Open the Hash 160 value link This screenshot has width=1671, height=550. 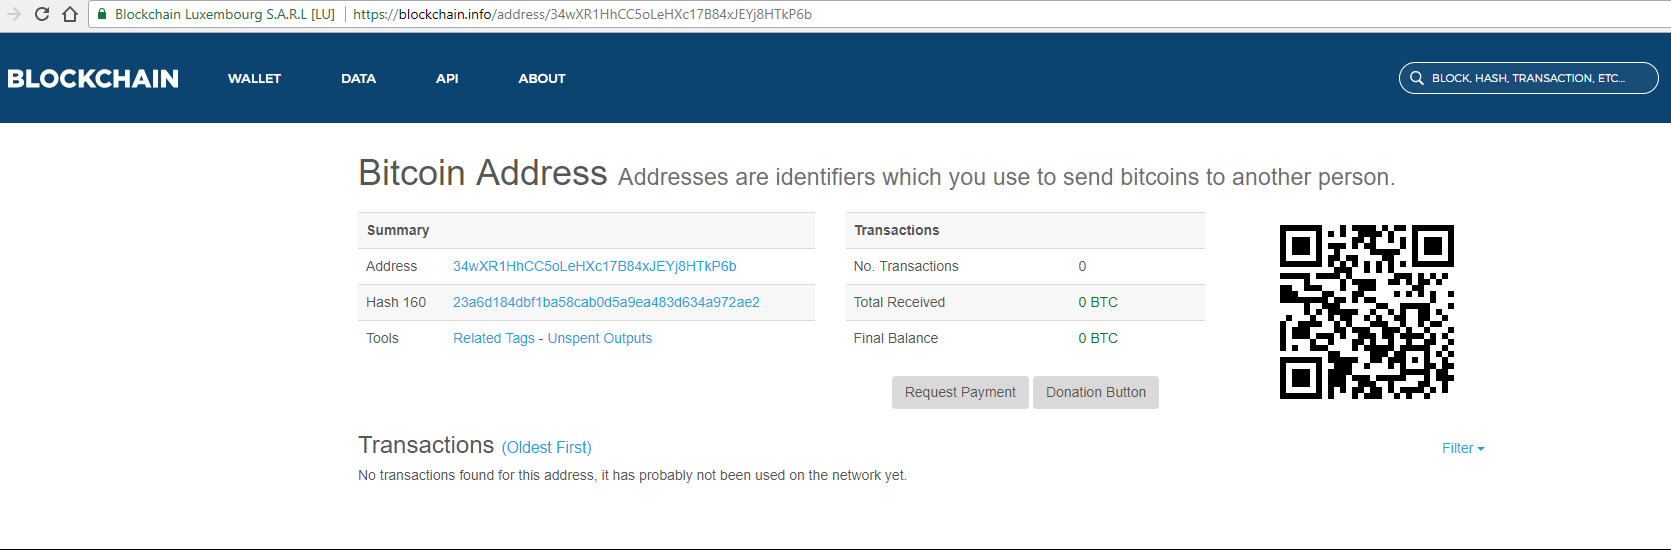point(606,302)
